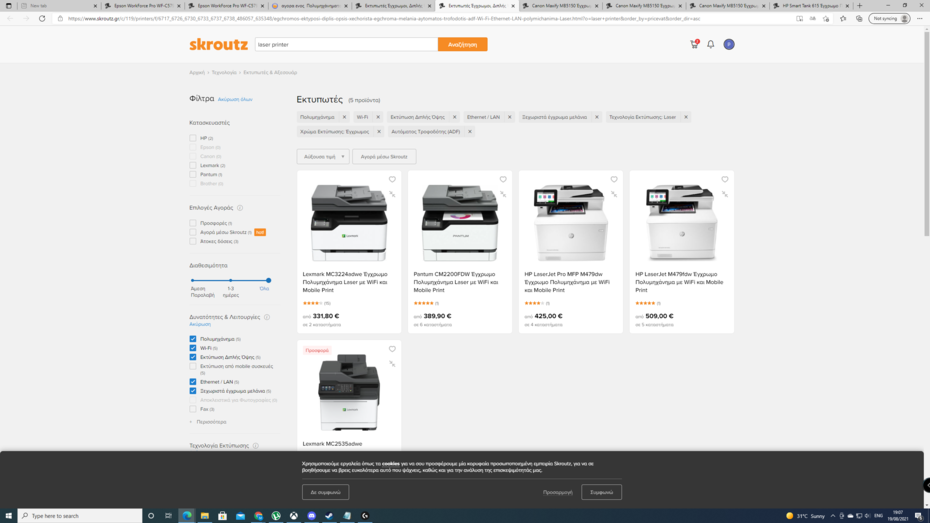Toggle Αγορά μέσω Skroutz button above products
This screenshot has width=930, height=523.
[384, 157]
